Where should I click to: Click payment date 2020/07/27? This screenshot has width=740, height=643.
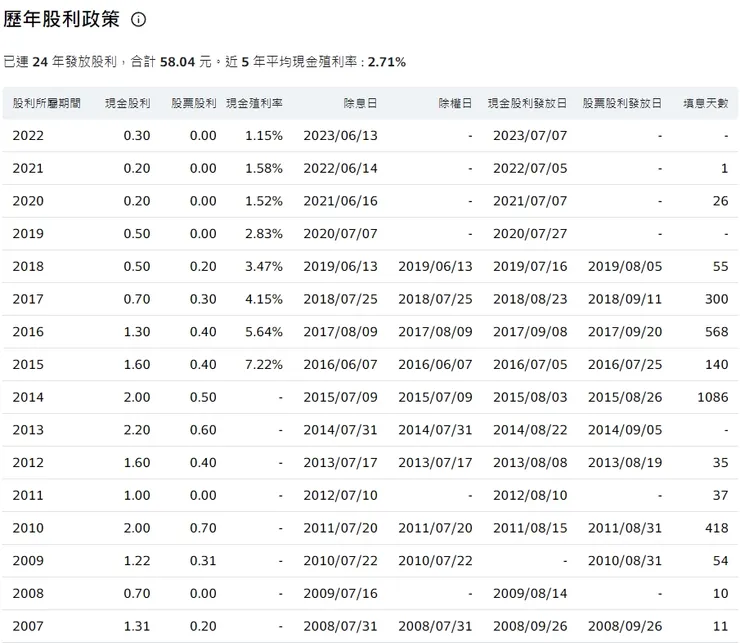[x=530, y=234]
